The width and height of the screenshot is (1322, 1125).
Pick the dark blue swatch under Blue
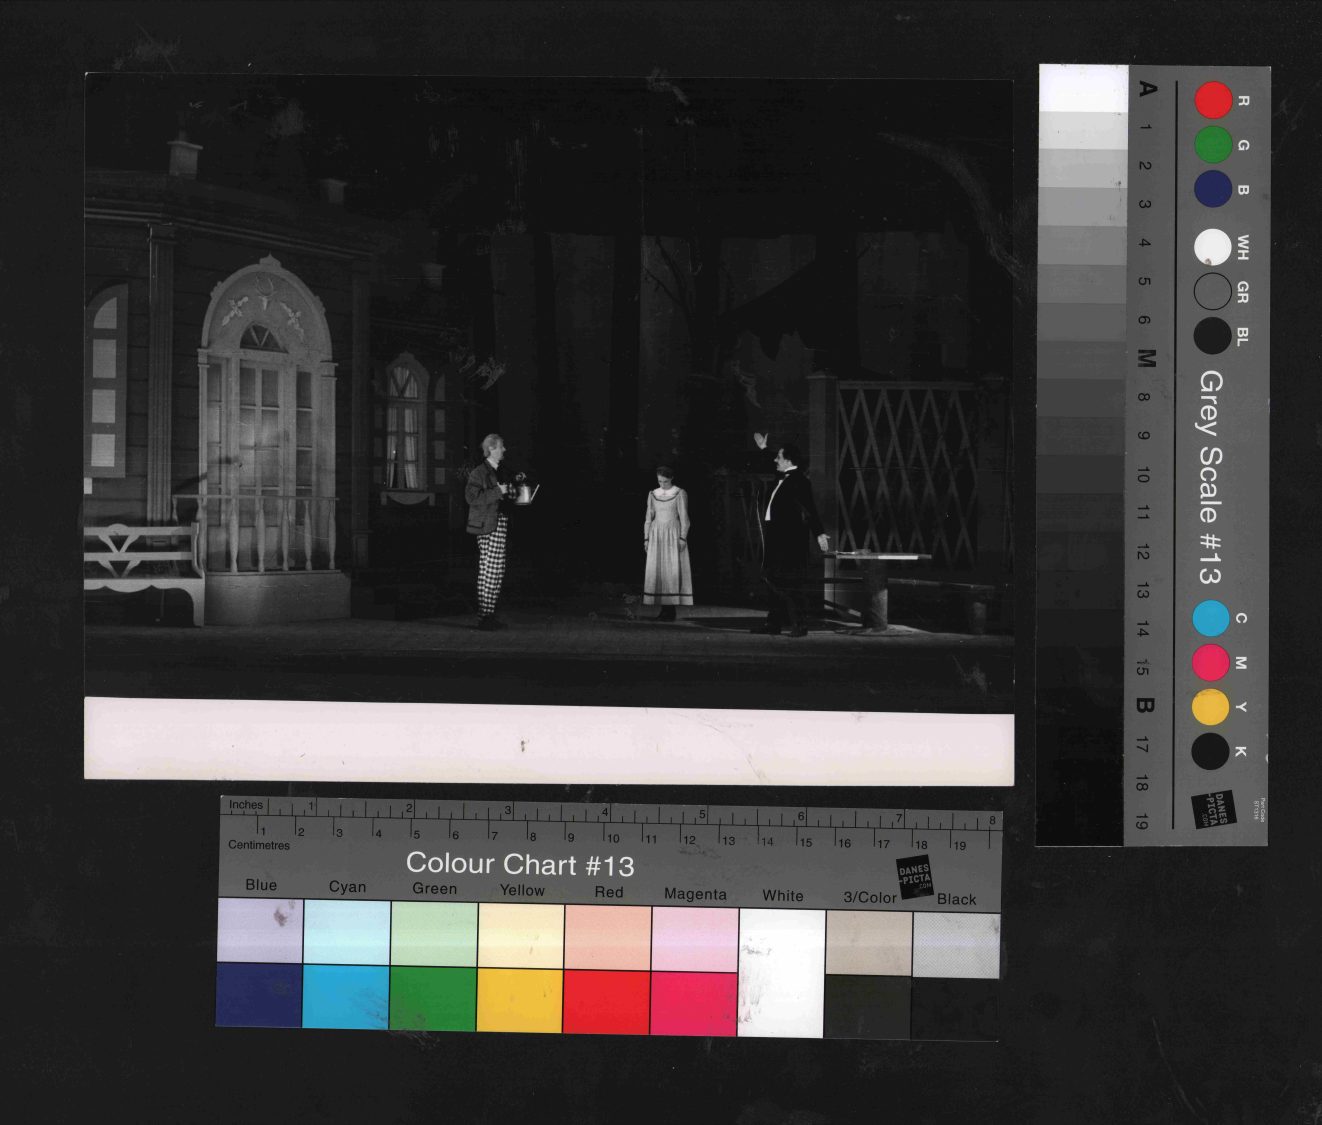tap(259, 995)
